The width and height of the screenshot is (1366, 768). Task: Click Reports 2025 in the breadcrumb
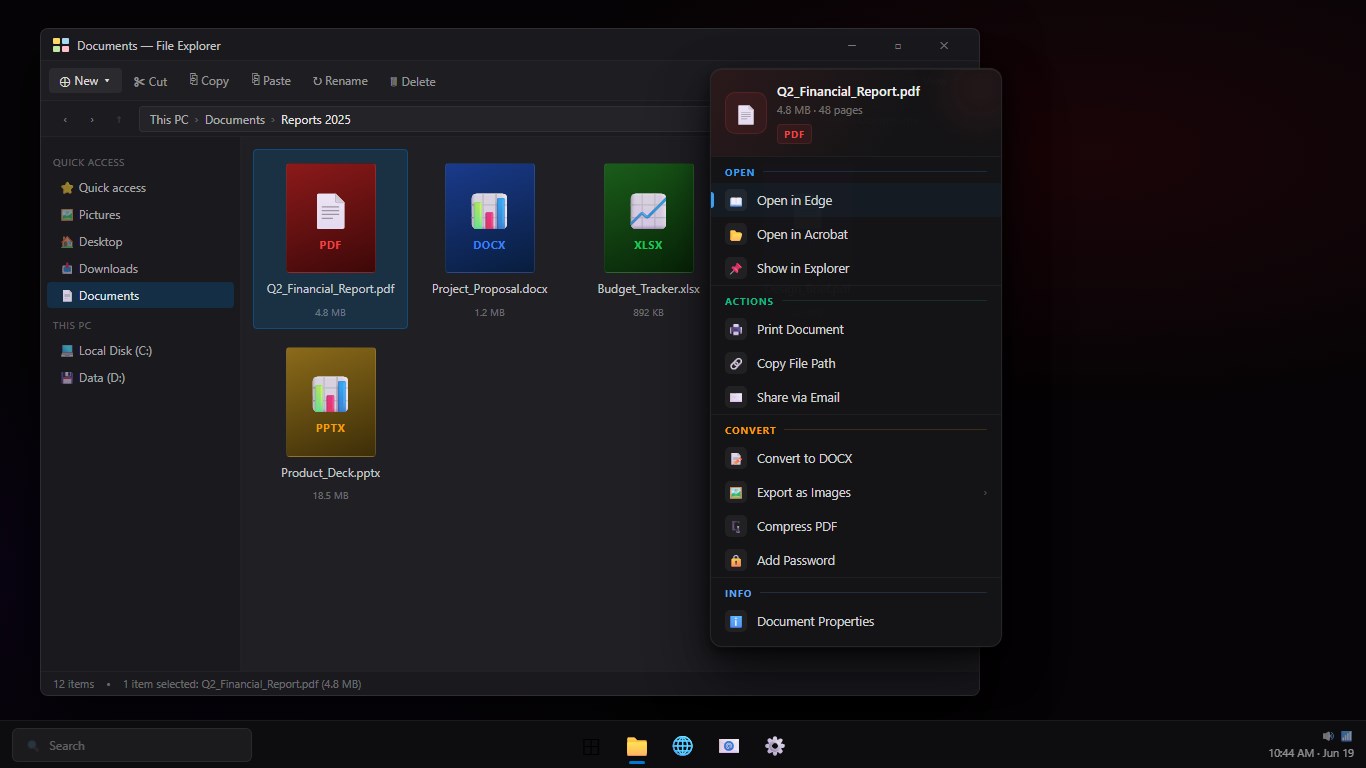[316, 120]
